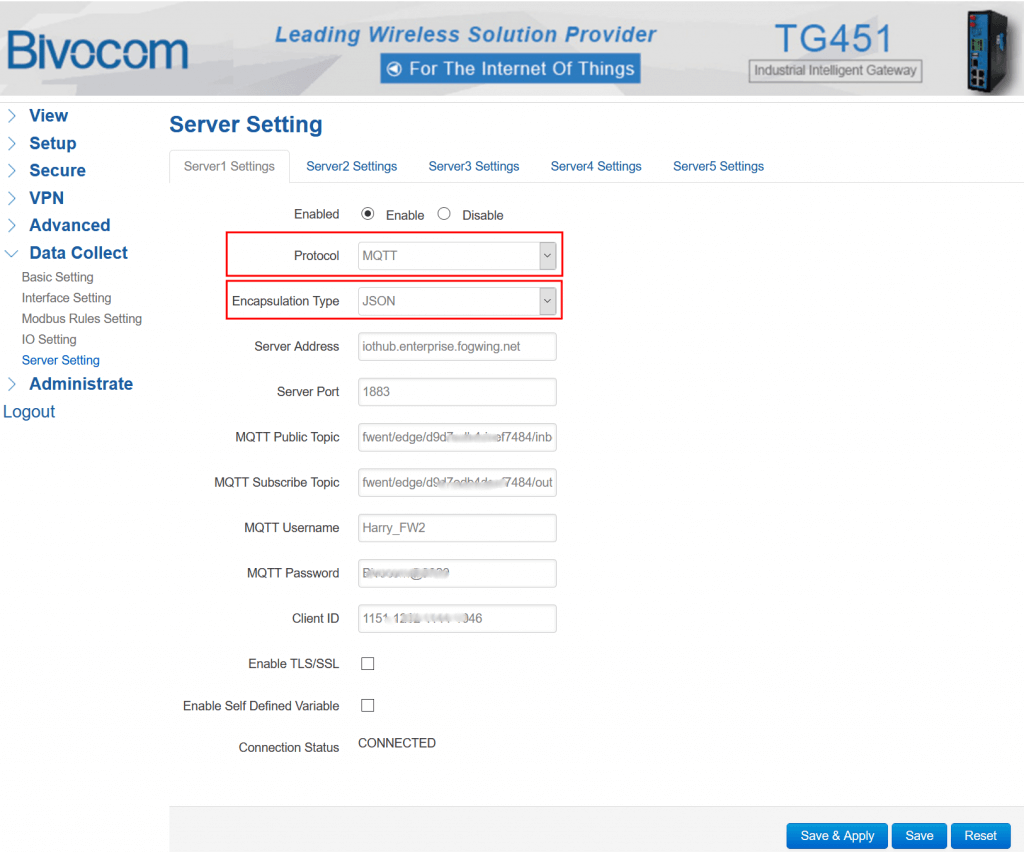Viewport: 1024px width, 852px height.
Task: Expand the View section chevron
Action: 13,115
